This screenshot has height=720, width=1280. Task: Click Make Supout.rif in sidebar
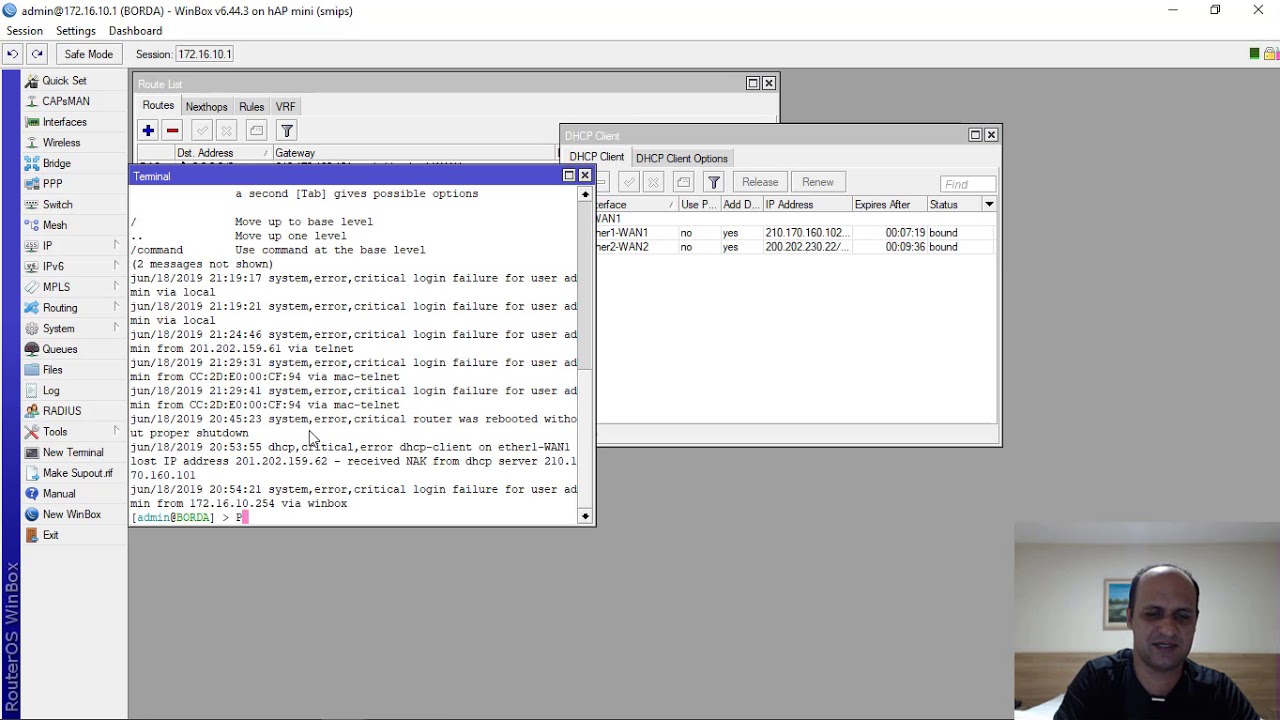pyautogui.click(x=77, y=473)
